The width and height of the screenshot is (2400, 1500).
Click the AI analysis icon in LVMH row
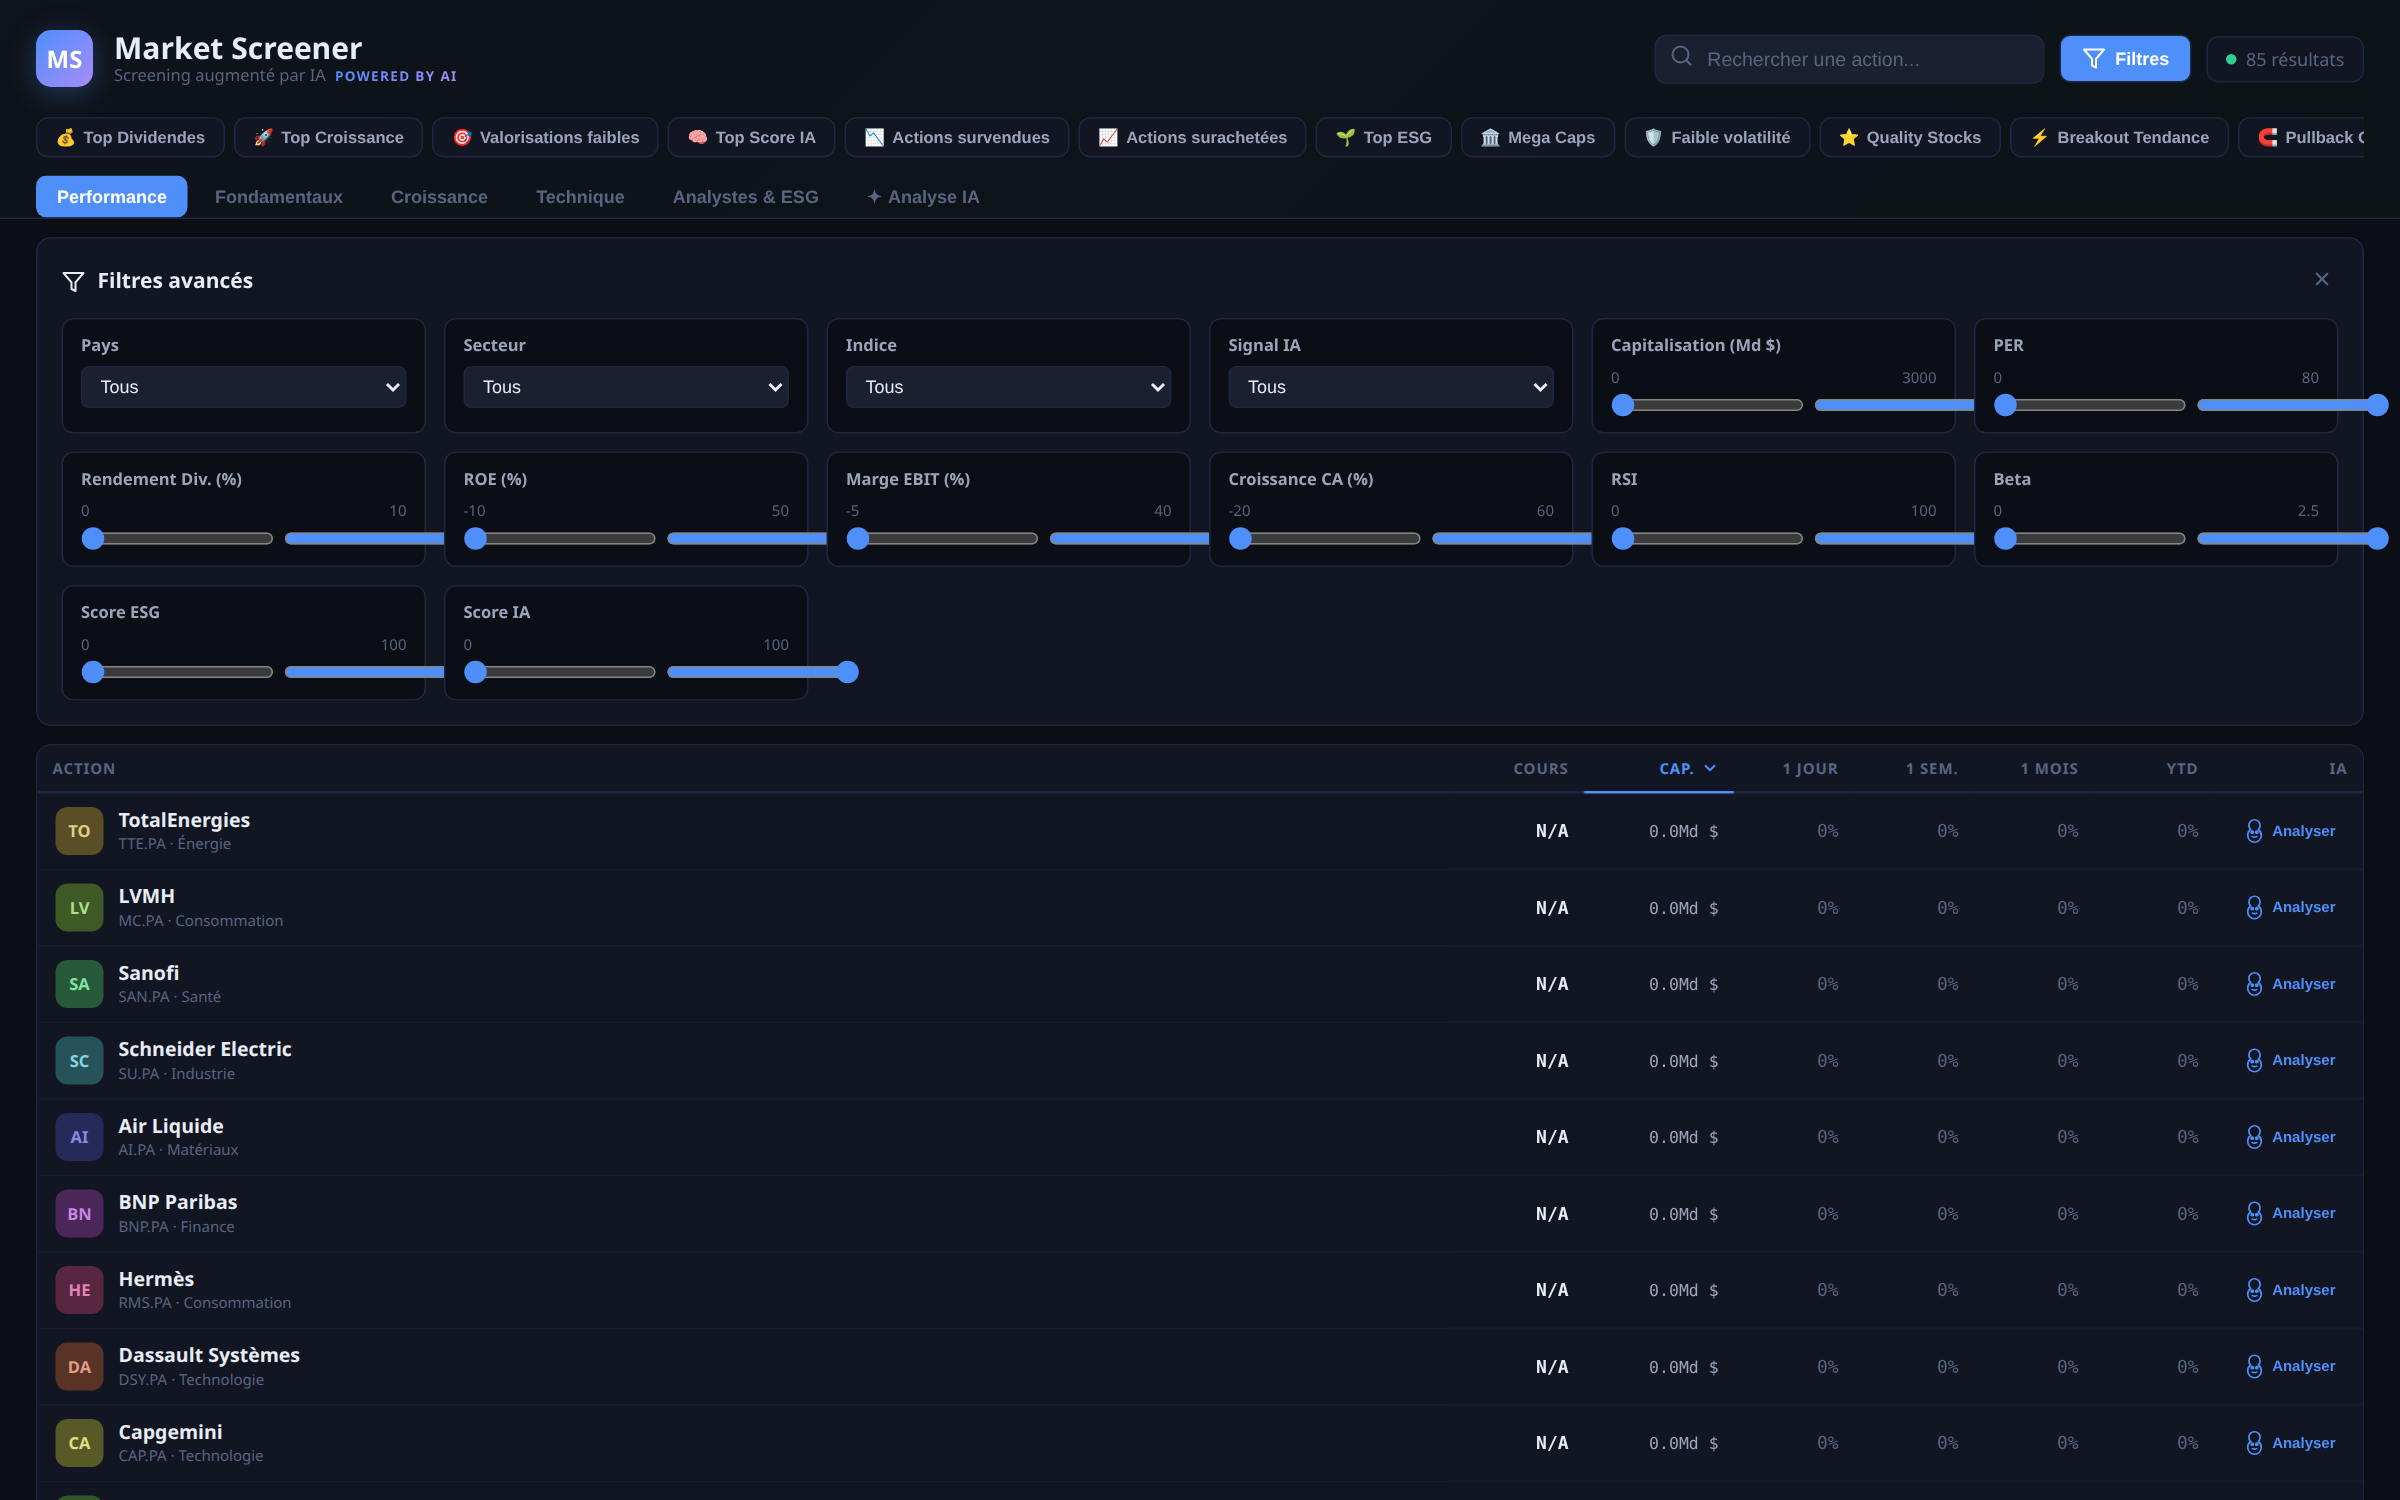[2254, 907]
